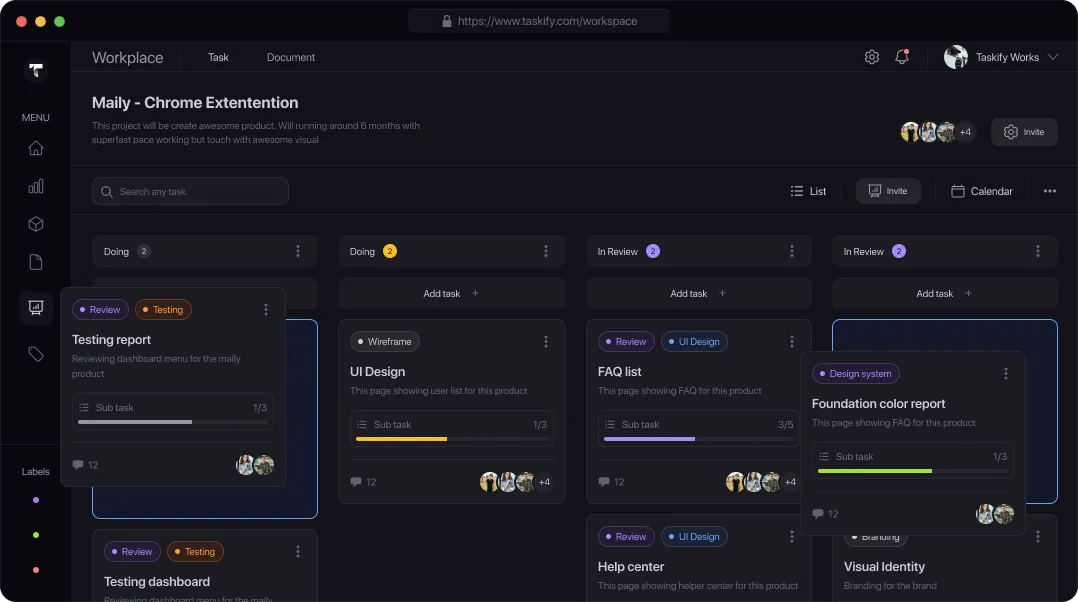Click the FAQ list purple progress bar

[698, 438]
